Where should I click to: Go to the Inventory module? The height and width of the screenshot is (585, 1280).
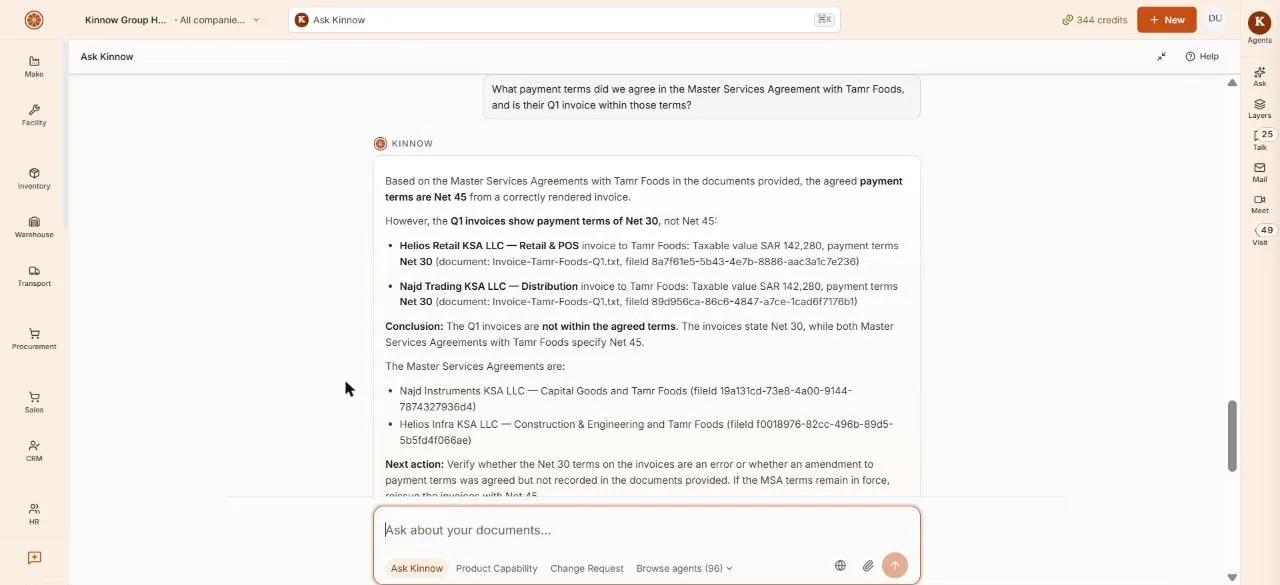click(34, 178)
